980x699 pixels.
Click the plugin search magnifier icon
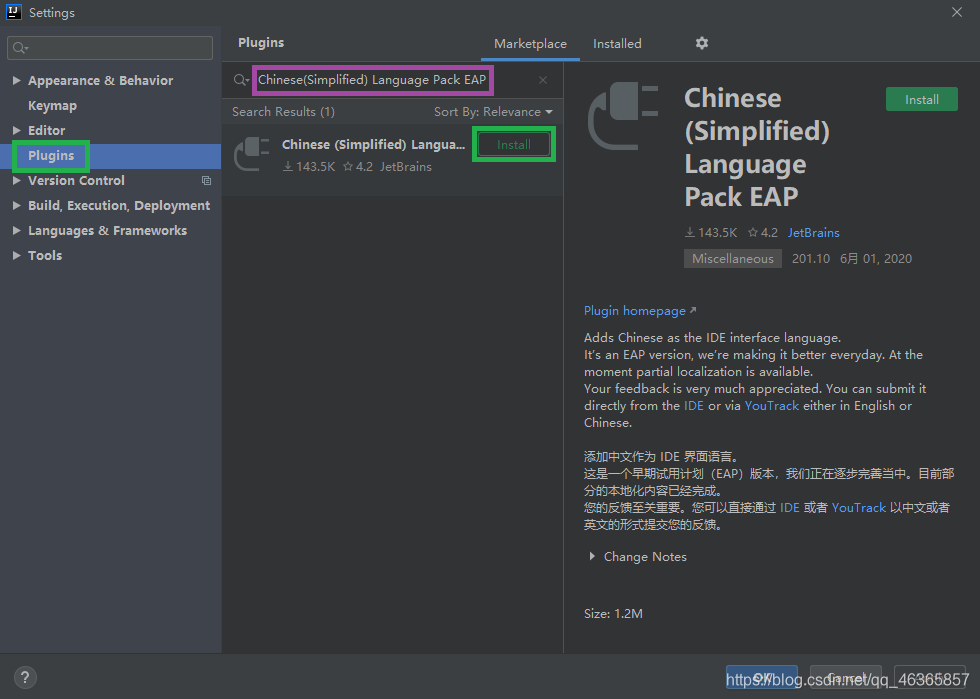pos(241,80)
